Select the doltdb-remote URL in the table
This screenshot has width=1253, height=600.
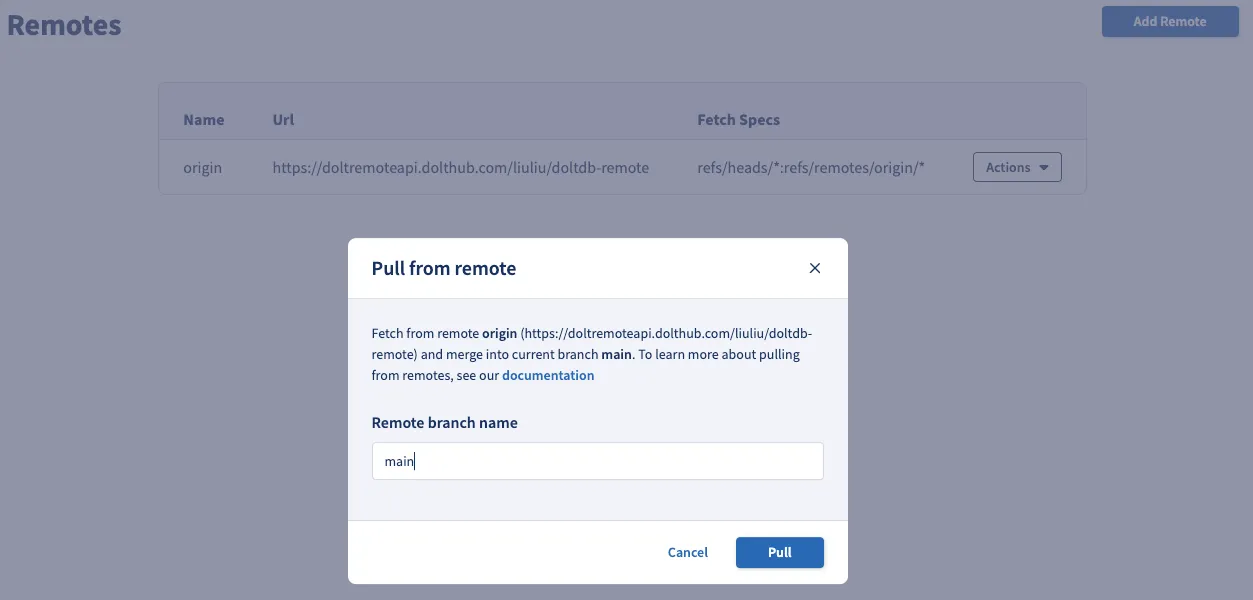(460, 167)
